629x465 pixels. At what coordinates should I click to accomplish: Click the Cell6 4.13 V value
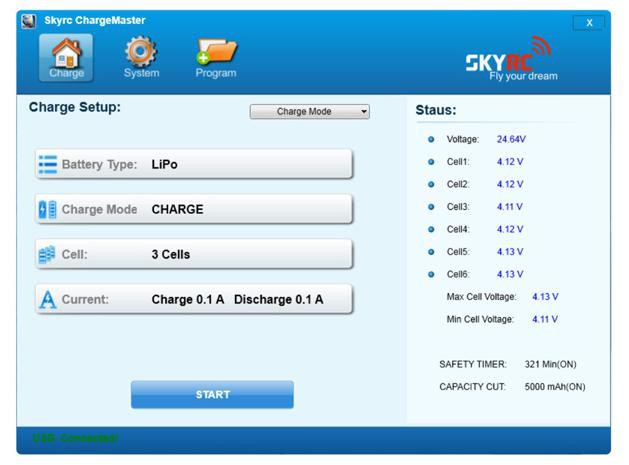pyautogui.click(x=510, y=274)
